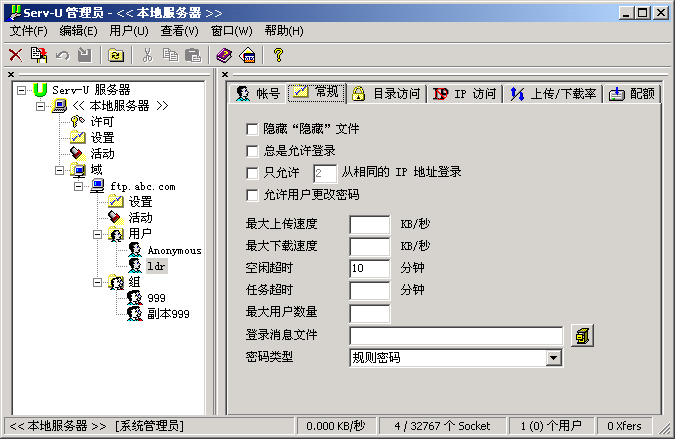Click the green Serv-U 服务器 root icon
The height and width of the screenshot is (439, 675).
click(40, 90)
